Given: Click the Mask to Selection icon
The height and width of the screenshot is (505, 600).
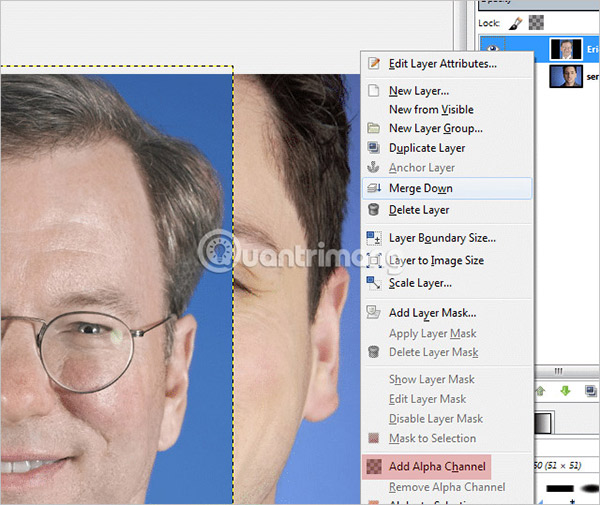Looking at the screenshot, I should [x=373, y=438].
